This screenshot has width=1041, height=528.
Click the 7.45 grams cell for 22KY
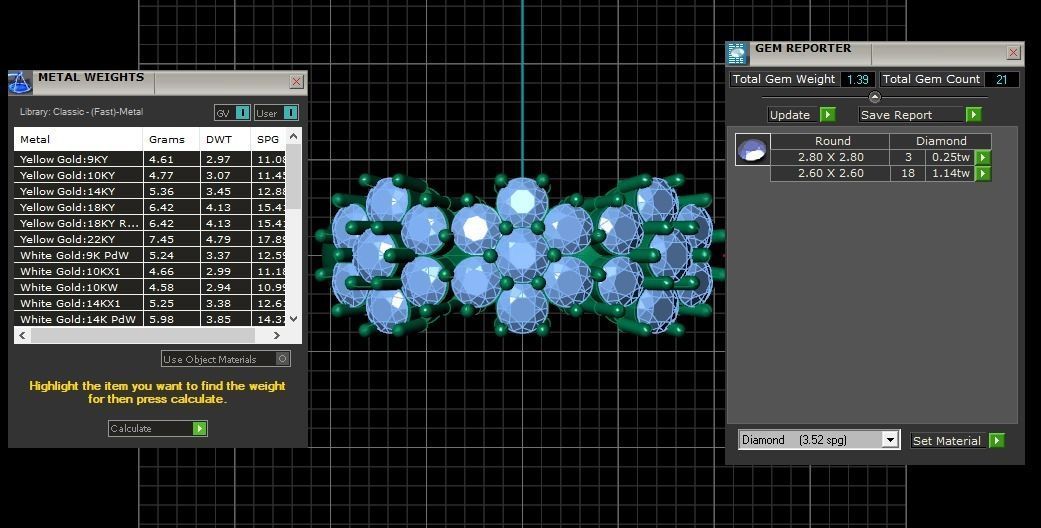tap(171, 239)
